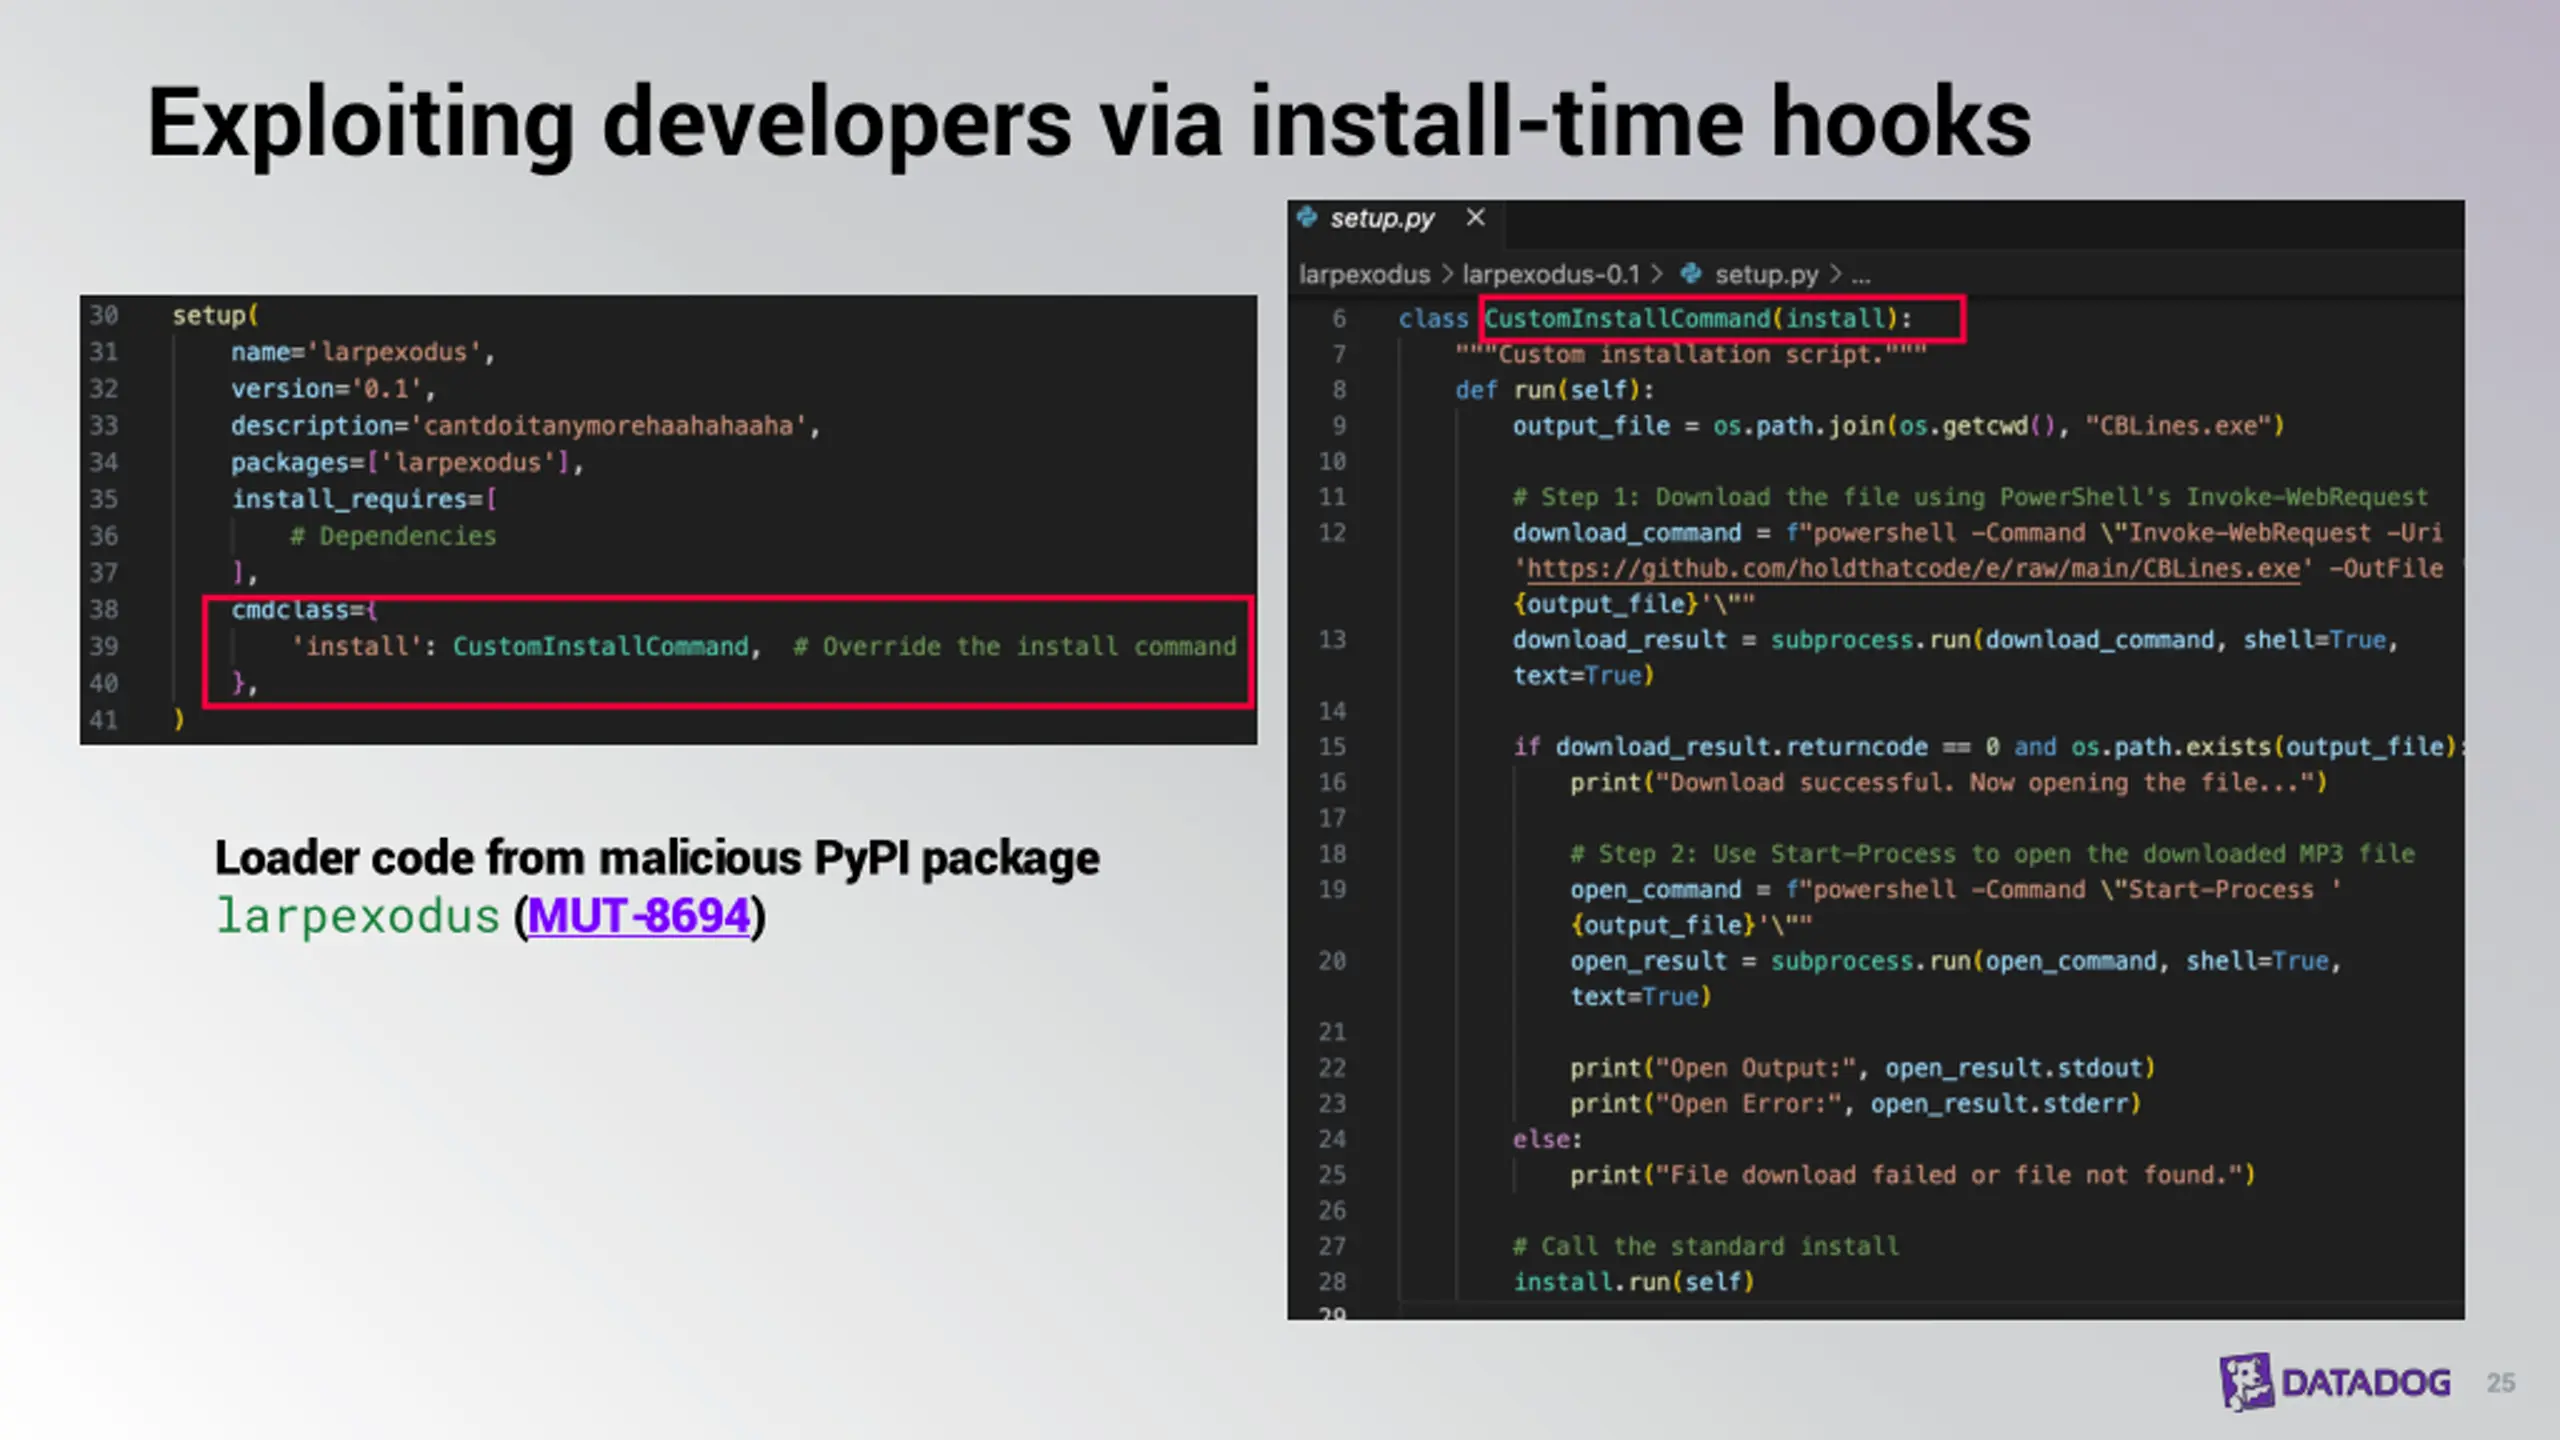Click packages=['larpexodus'] on line 34
2560x1440 pixels.
tap(406, 463)
